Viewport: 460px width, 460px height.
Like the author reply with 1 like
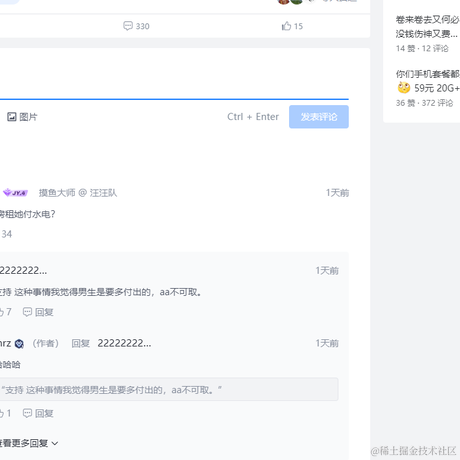[x=6, y=413]
